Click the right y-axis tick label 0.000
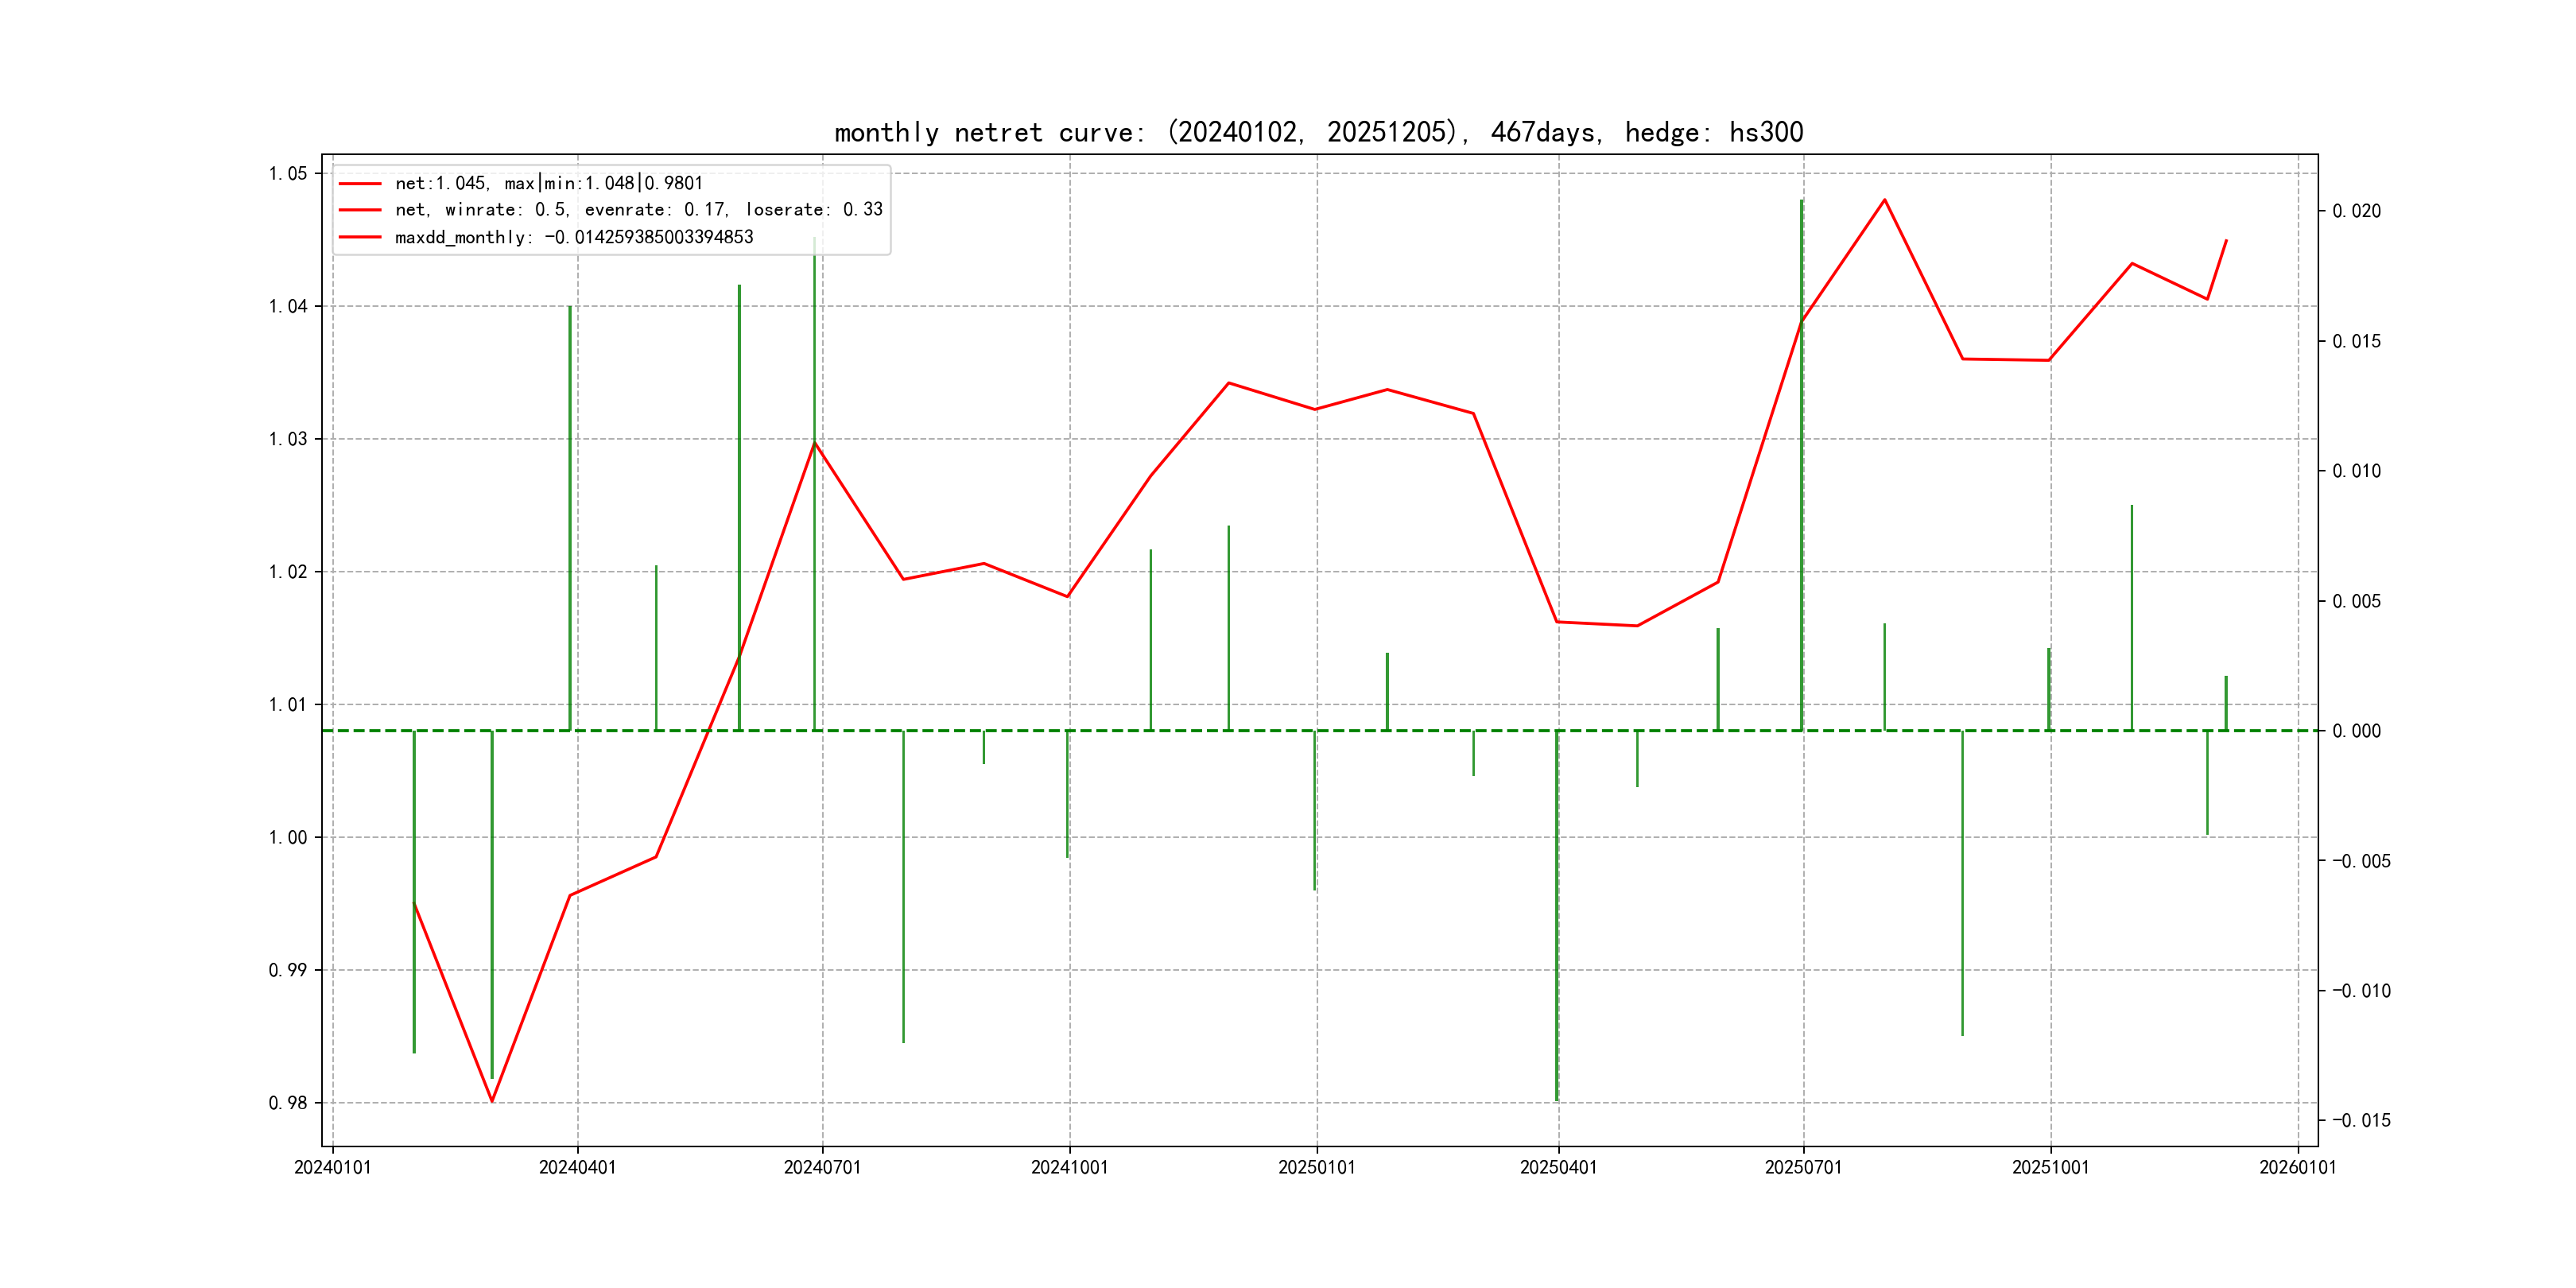This screenshot has height=1288, width=2576. [x=2356, y=731]
